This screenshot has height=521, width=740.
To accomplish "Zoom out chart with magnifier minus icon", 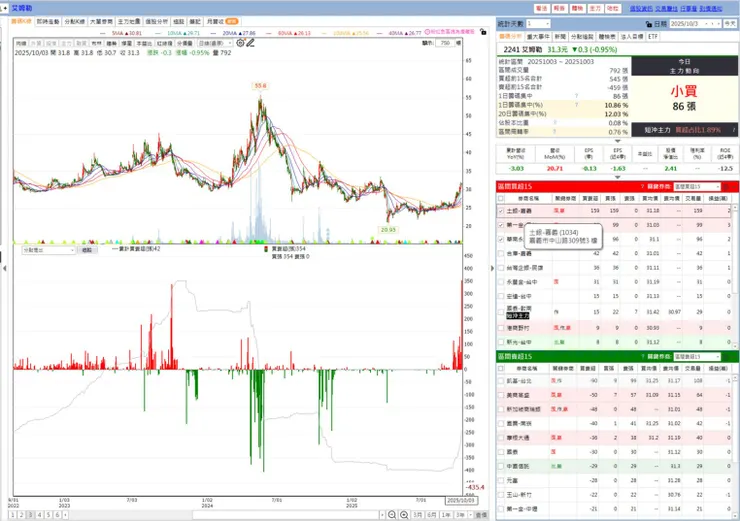I will 392,515.
